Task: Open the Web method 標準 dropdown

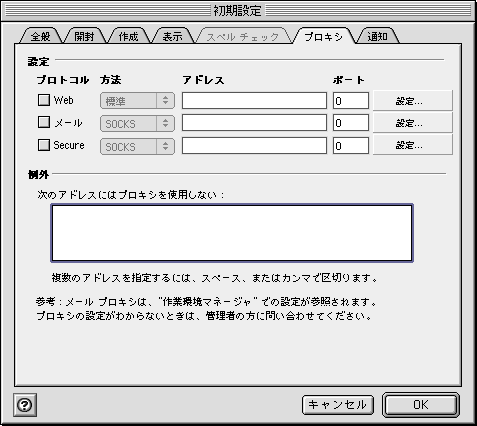Action: [x=137, y=101]
